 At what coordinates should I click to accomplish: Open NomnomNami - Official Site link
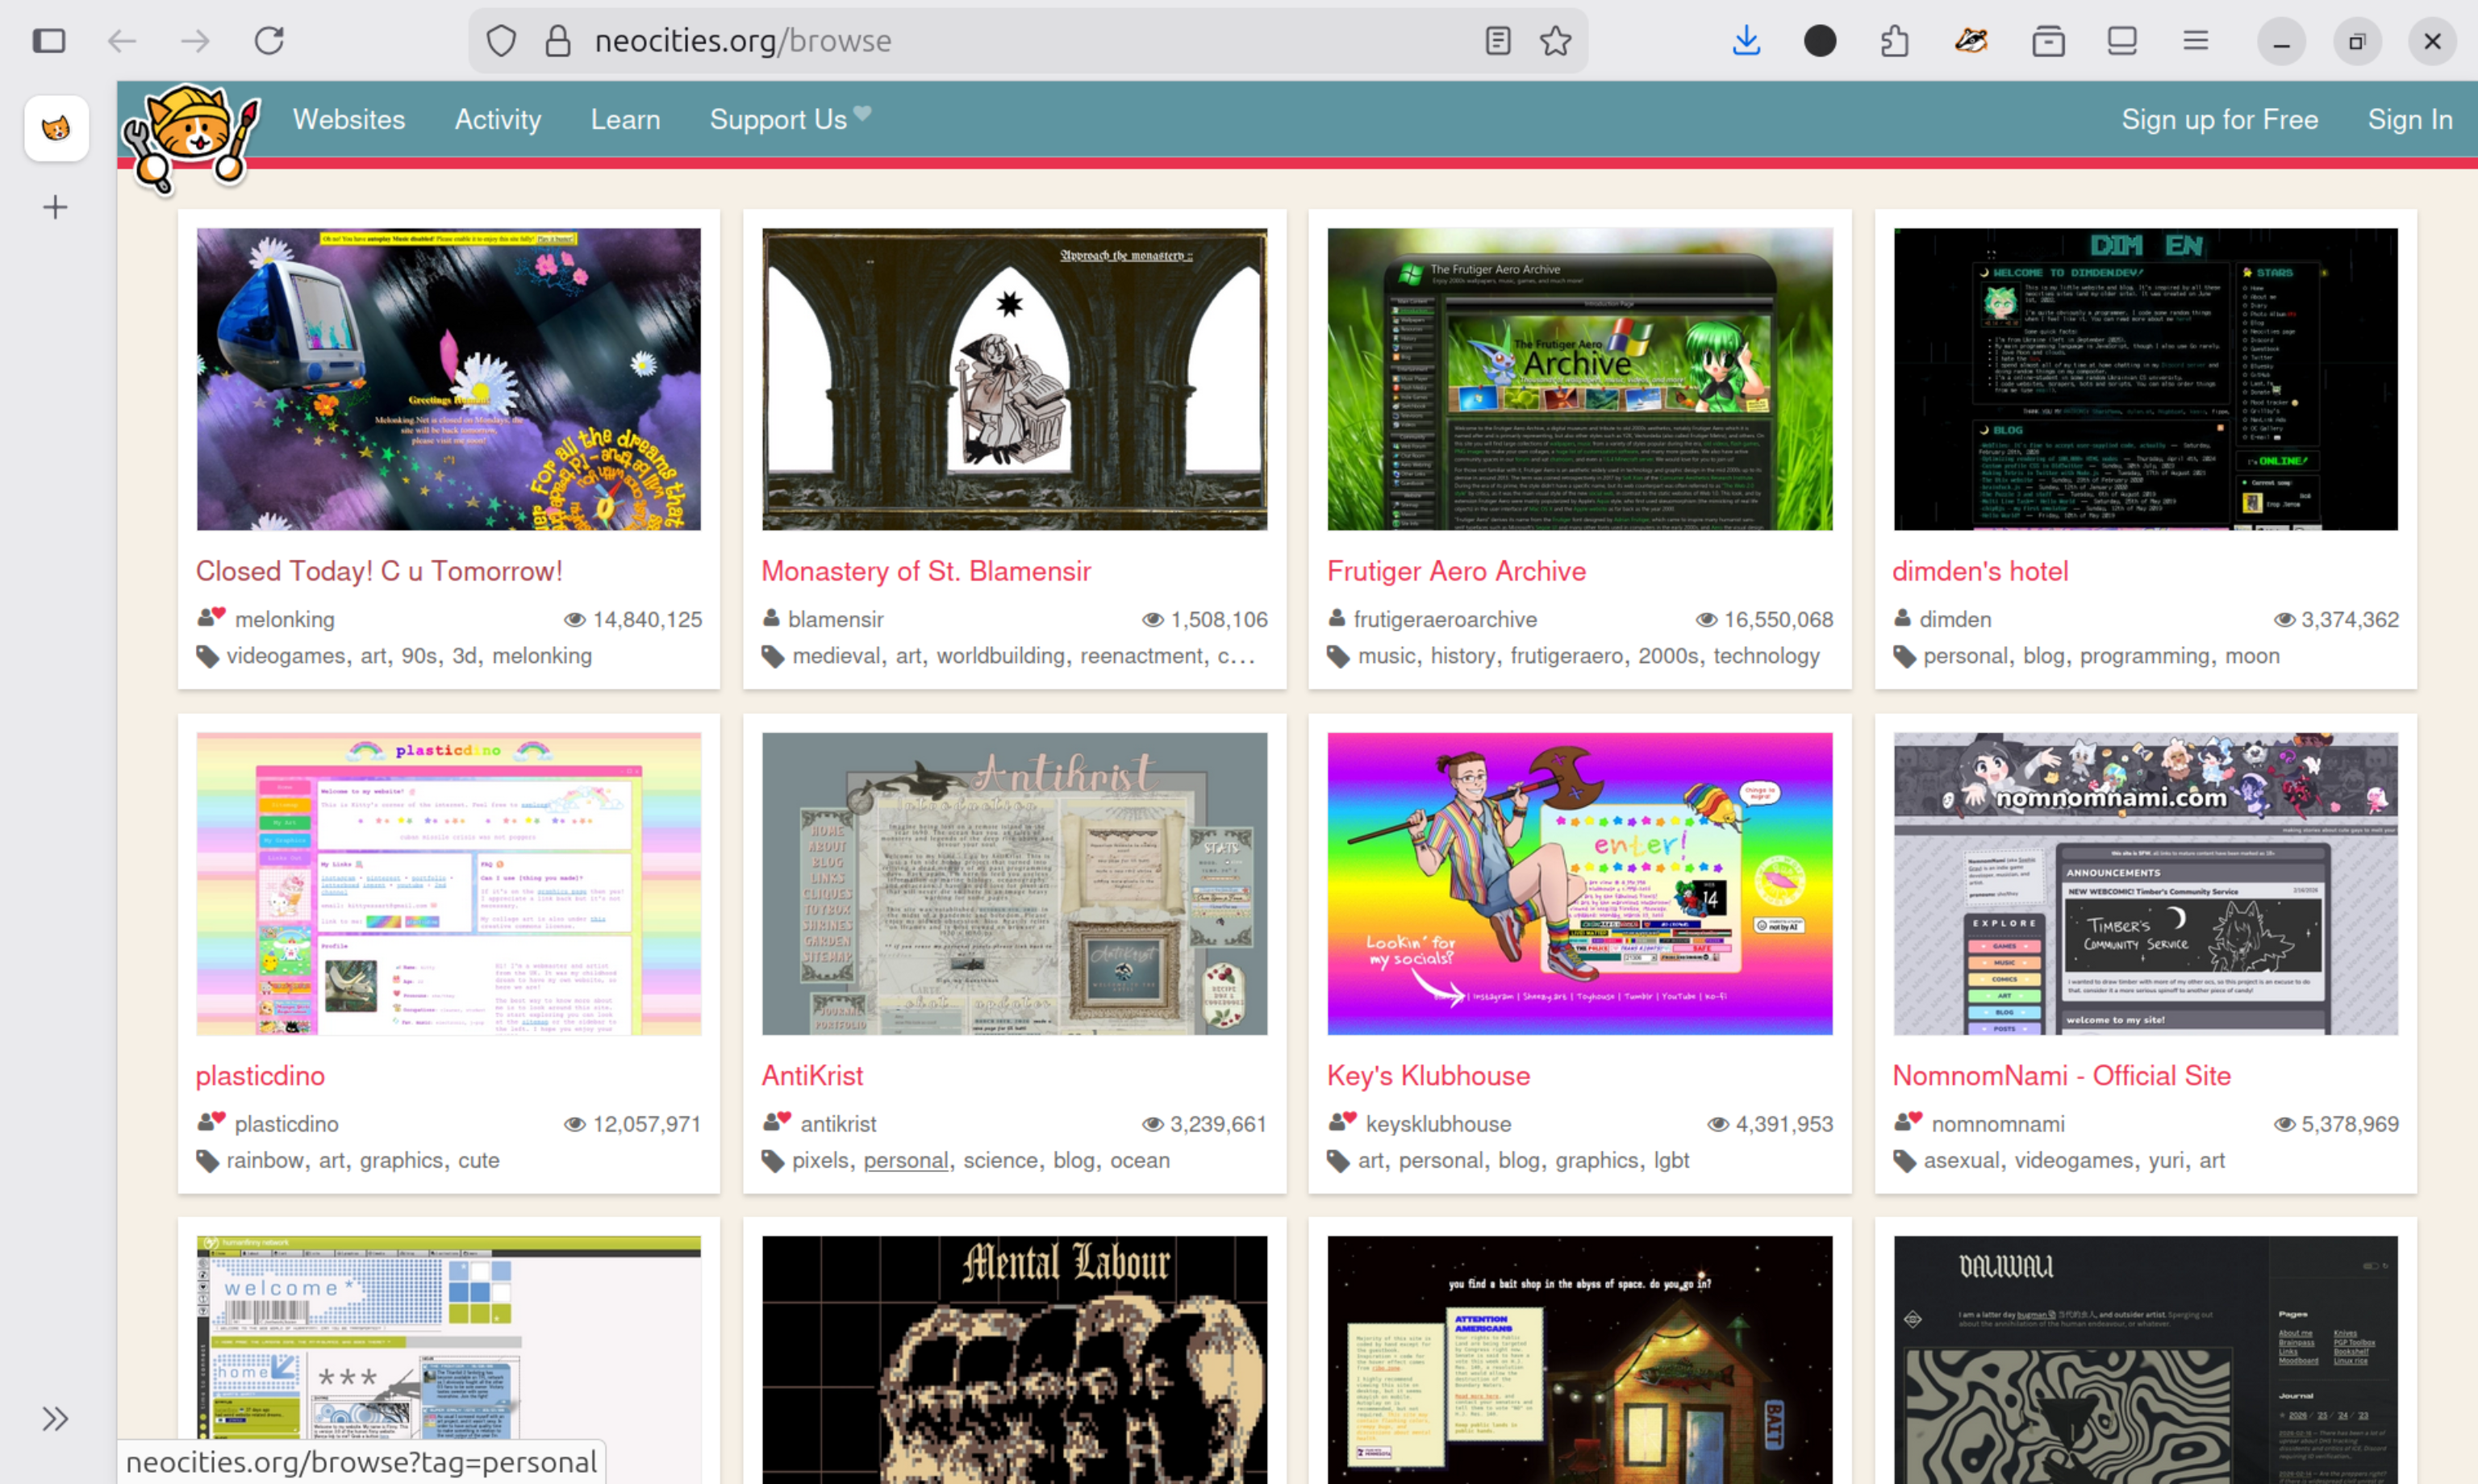(2061, 1076)
